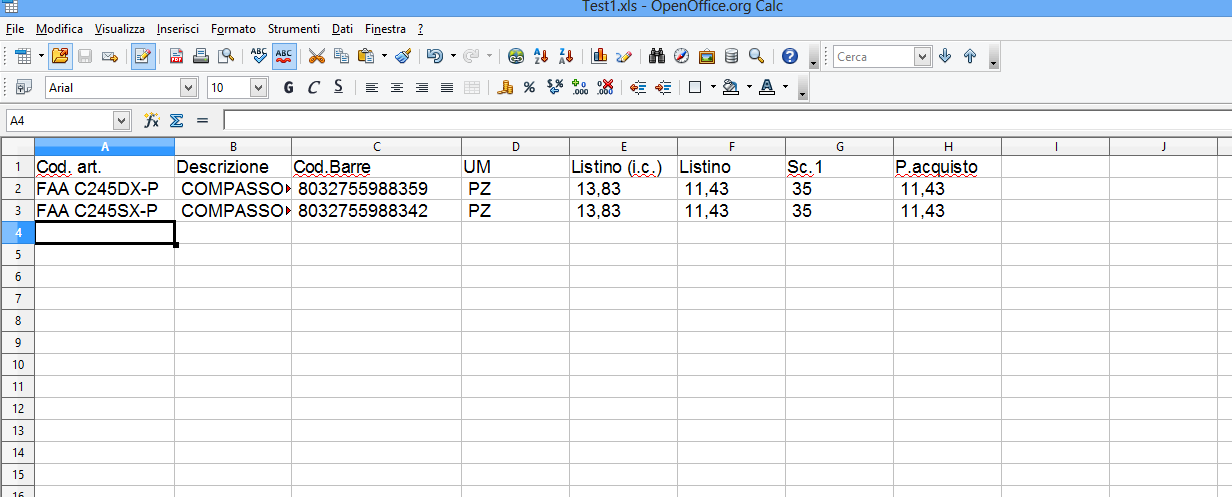The height and width of the screenshot is (497, 1232).
Task: Sort descending Z to A
Action: pyautogui.click(x=566, y=57)
